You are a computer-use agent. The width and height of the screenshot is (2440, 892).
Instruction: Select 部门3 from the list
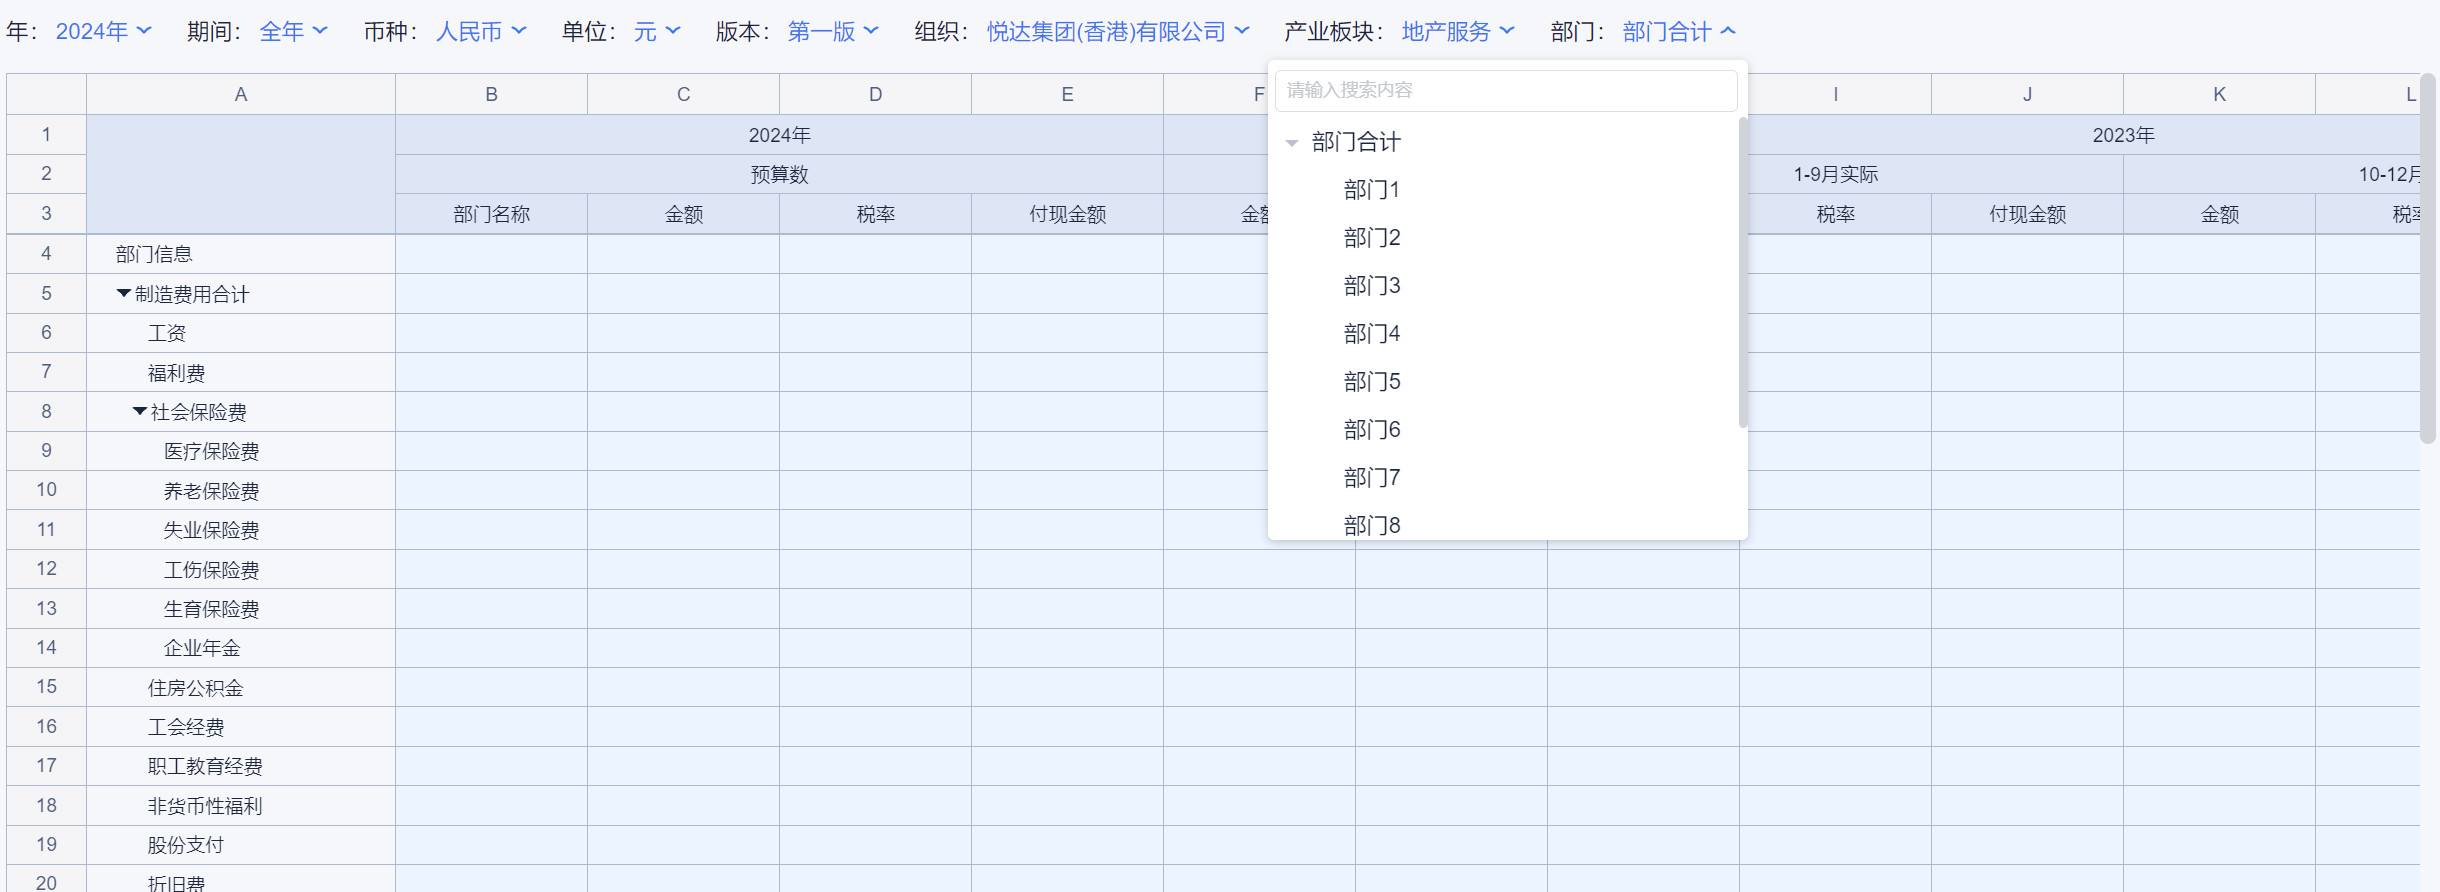(1371, 286)
